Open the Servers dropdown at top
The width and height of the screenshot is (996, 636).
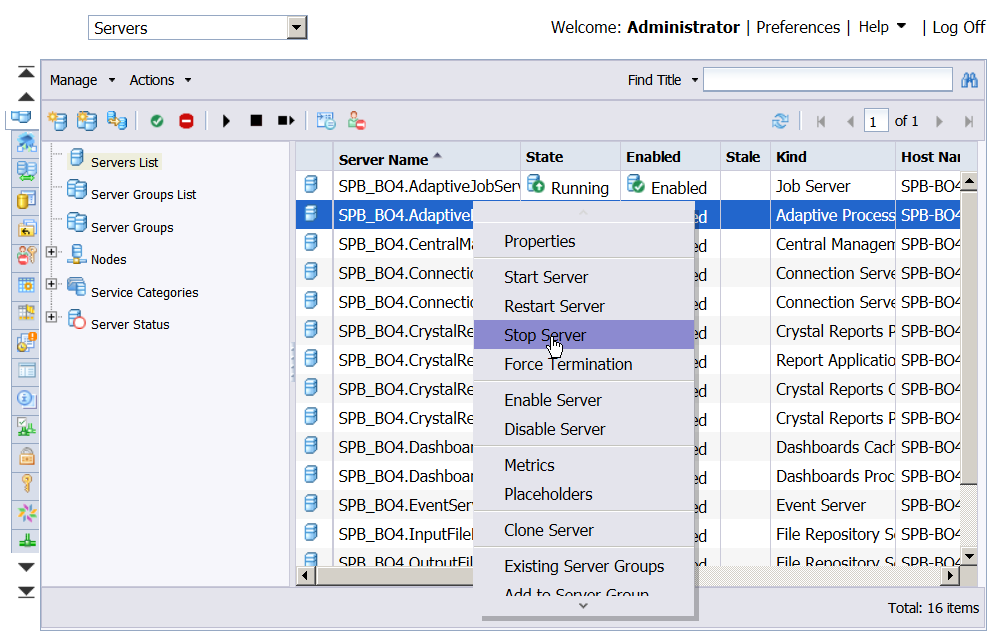pos(297,28)
